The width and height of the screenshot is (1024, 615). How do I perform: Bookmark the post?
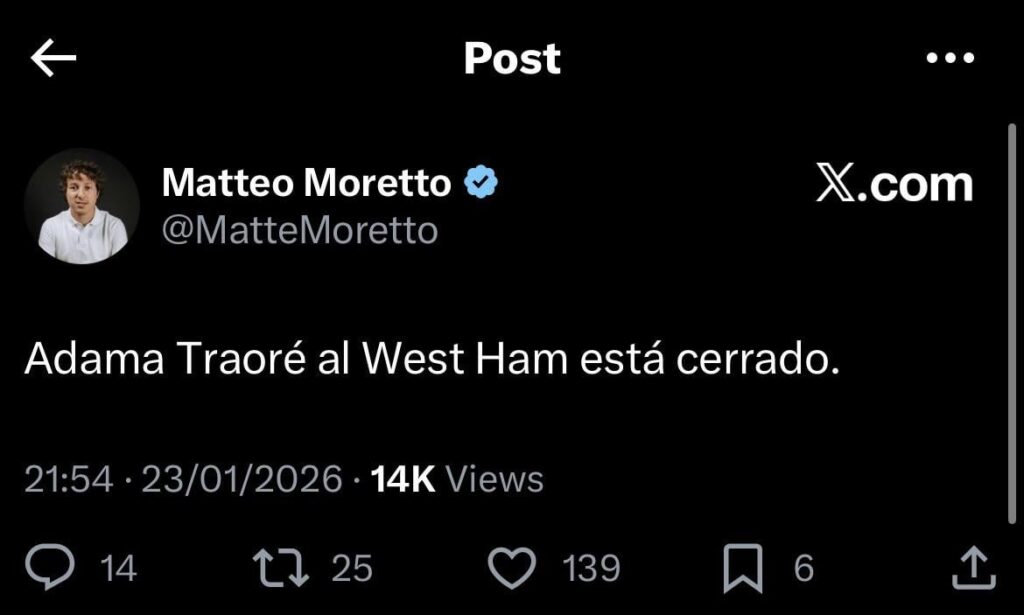coord(744,567)
